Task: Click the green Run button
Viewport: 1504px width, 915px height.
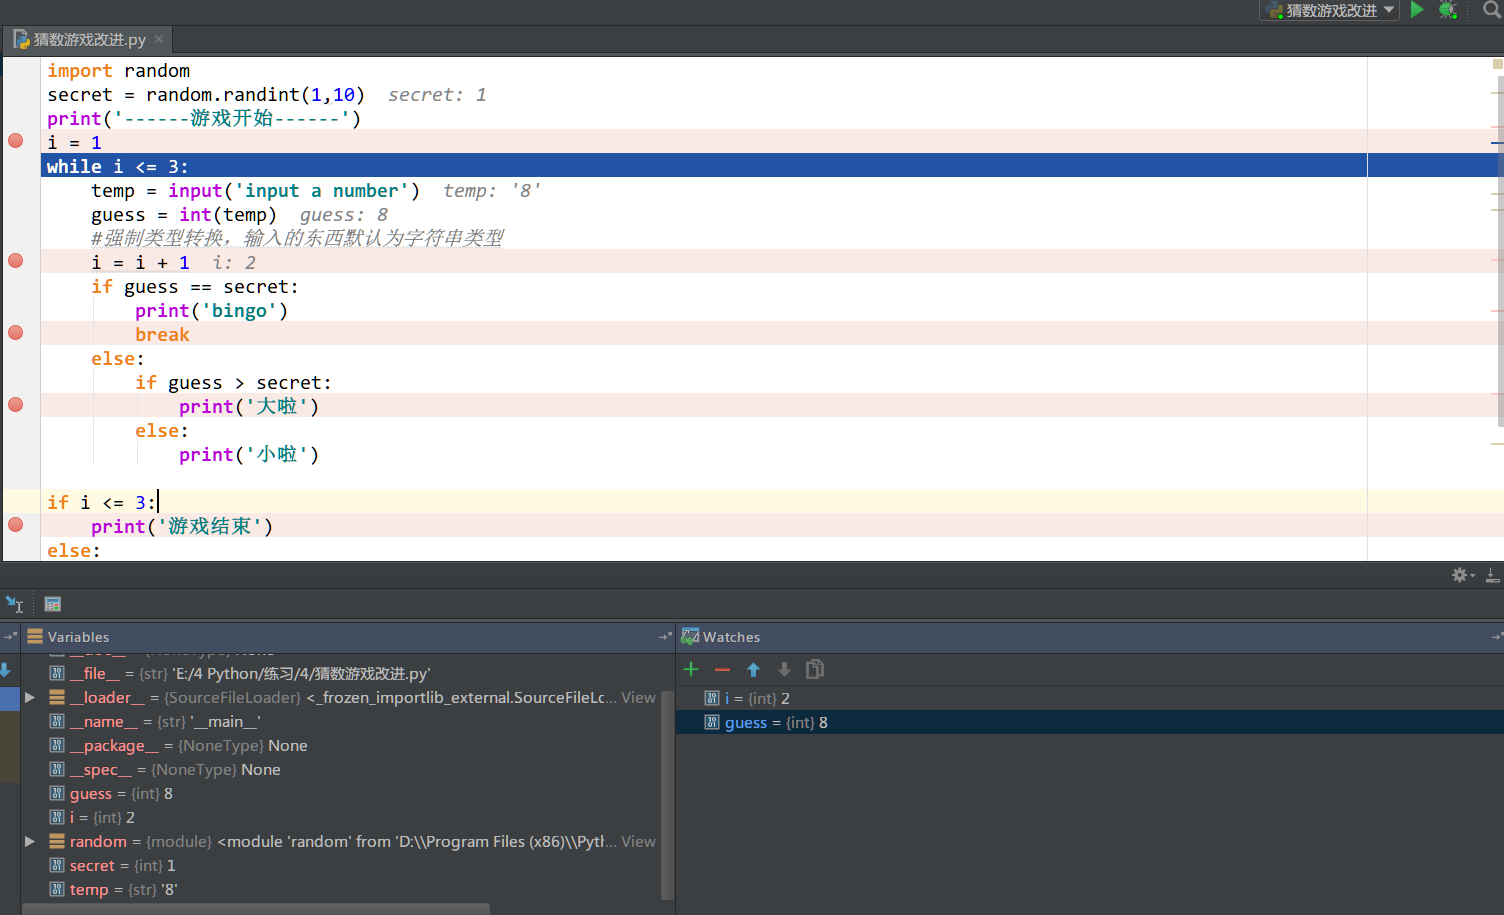Action: pos(1417,10)
